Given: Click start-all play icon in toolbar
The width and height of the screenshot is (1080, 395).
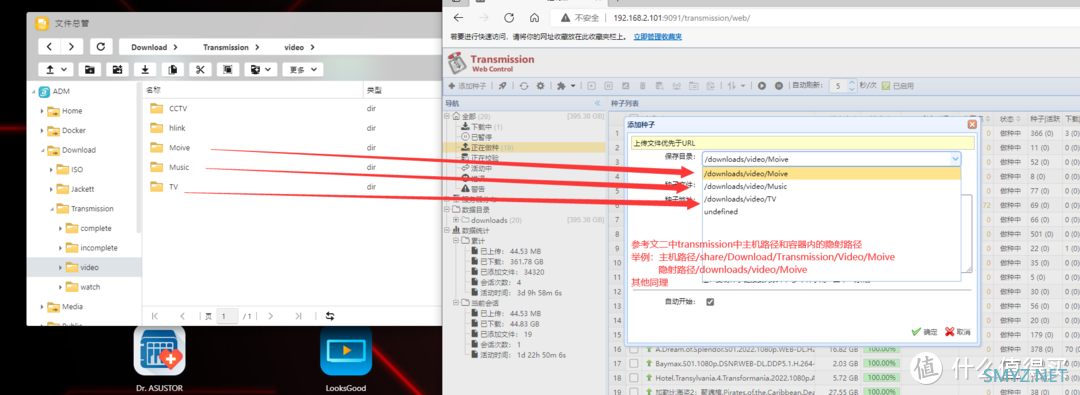Looking at the screenshot, I should 762,86.
